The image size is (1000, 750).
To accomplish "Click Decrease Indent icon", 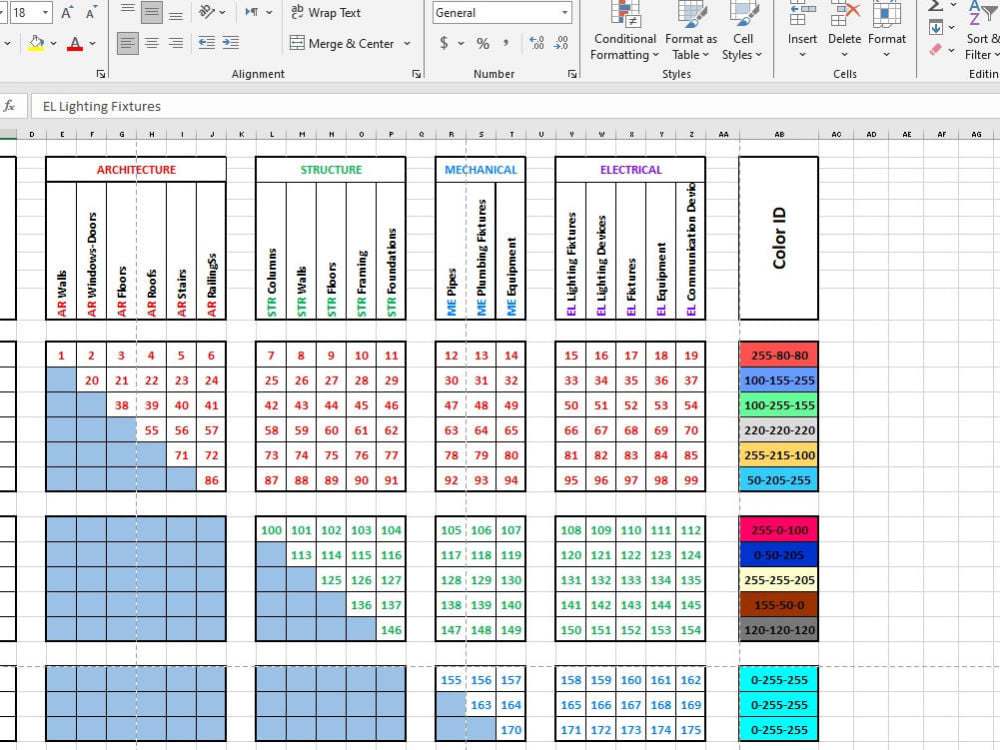I will tap(207, 43).
